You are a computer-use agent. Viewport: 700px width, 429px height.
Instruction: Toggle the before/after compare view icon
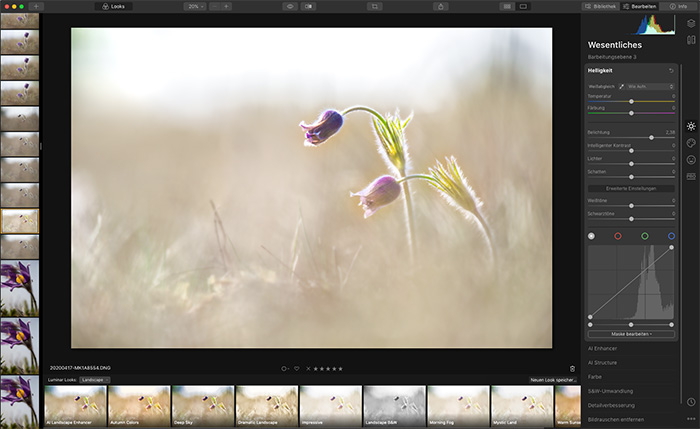(x=308, y=6)
